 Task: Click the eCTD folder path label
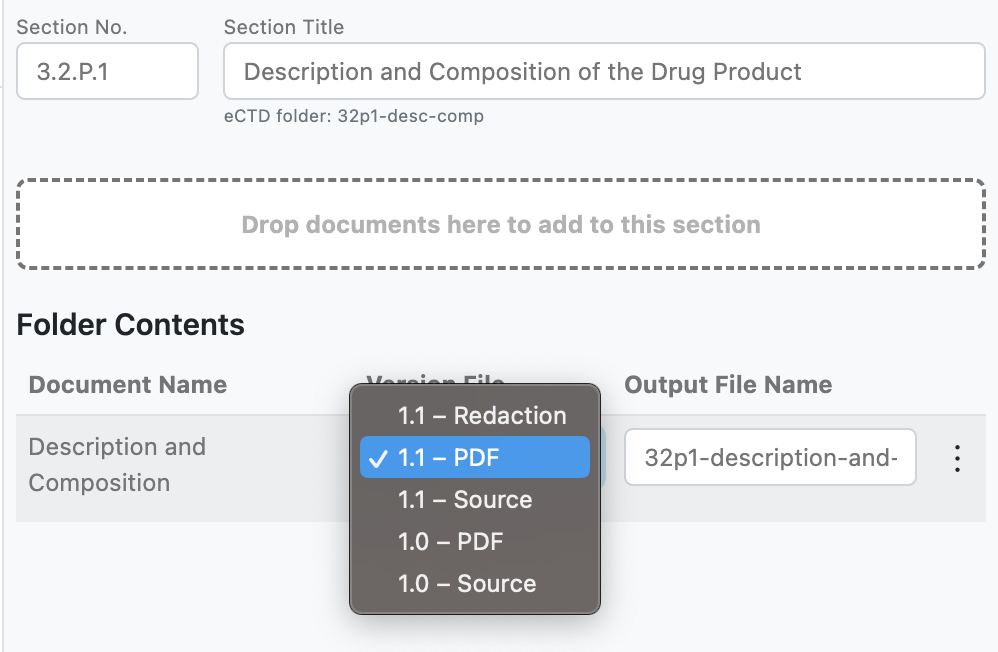(353, 116)
